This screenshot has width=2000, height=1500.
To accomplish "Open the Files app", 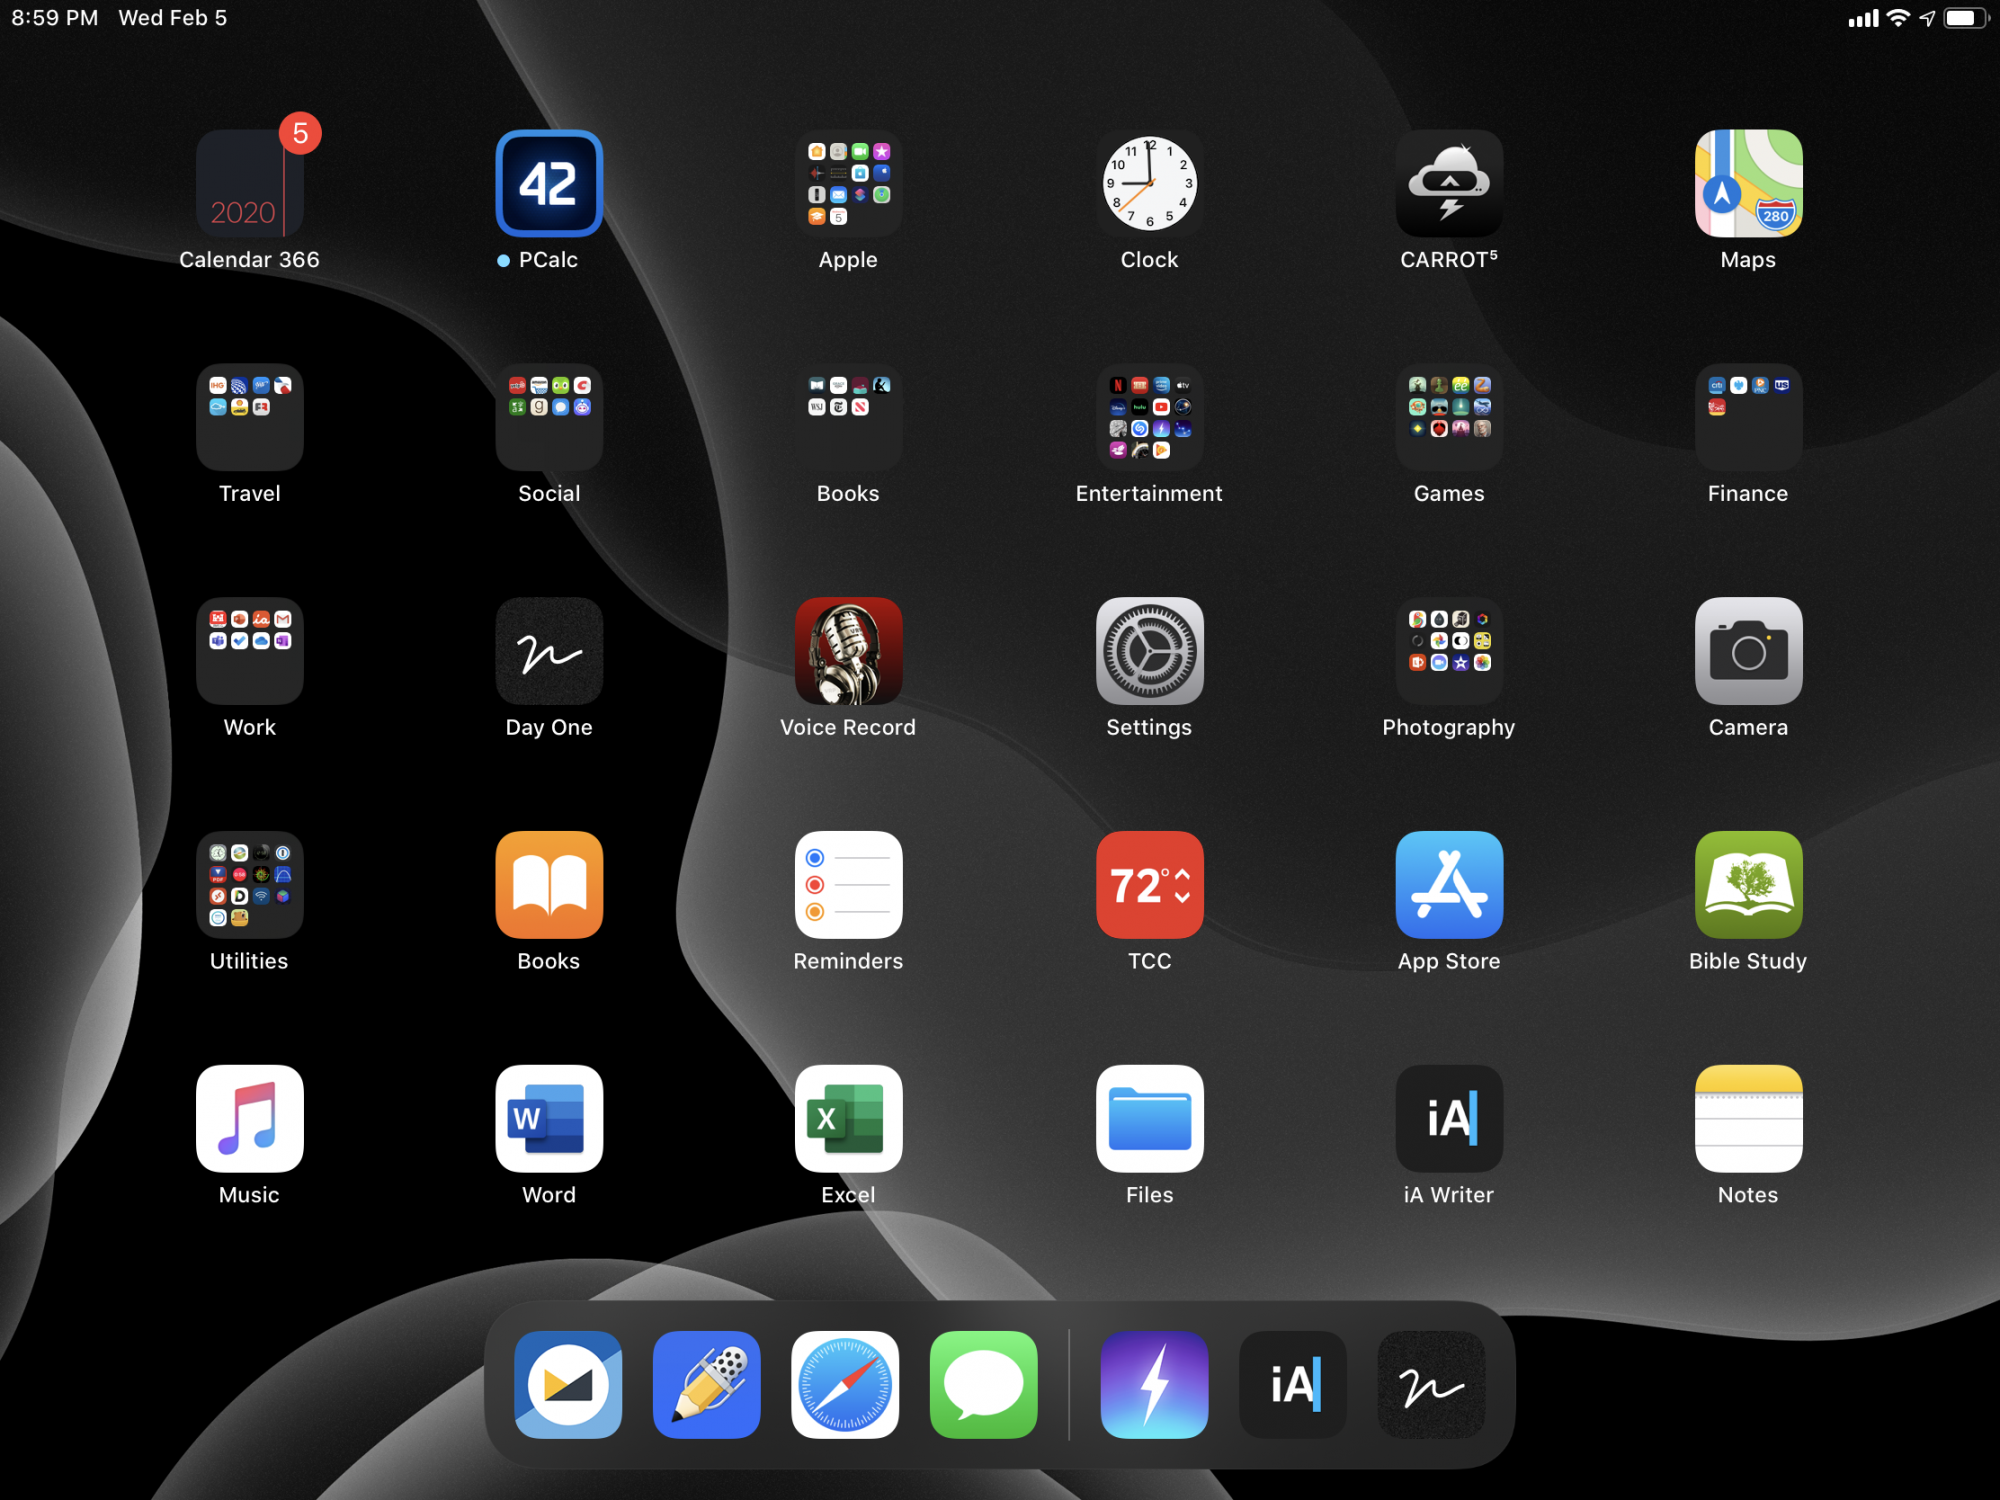I will [x=1149, y=1118].
